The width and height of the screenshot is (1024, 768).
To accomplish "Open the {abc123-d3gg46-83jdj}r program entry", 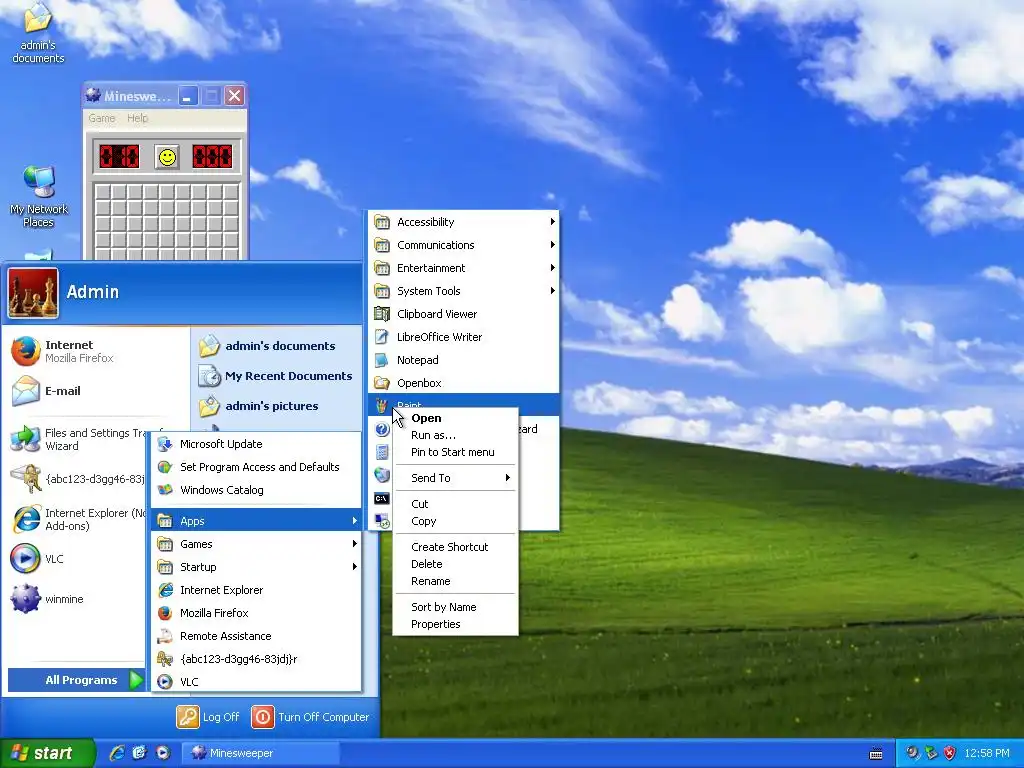I will point(256,659).
